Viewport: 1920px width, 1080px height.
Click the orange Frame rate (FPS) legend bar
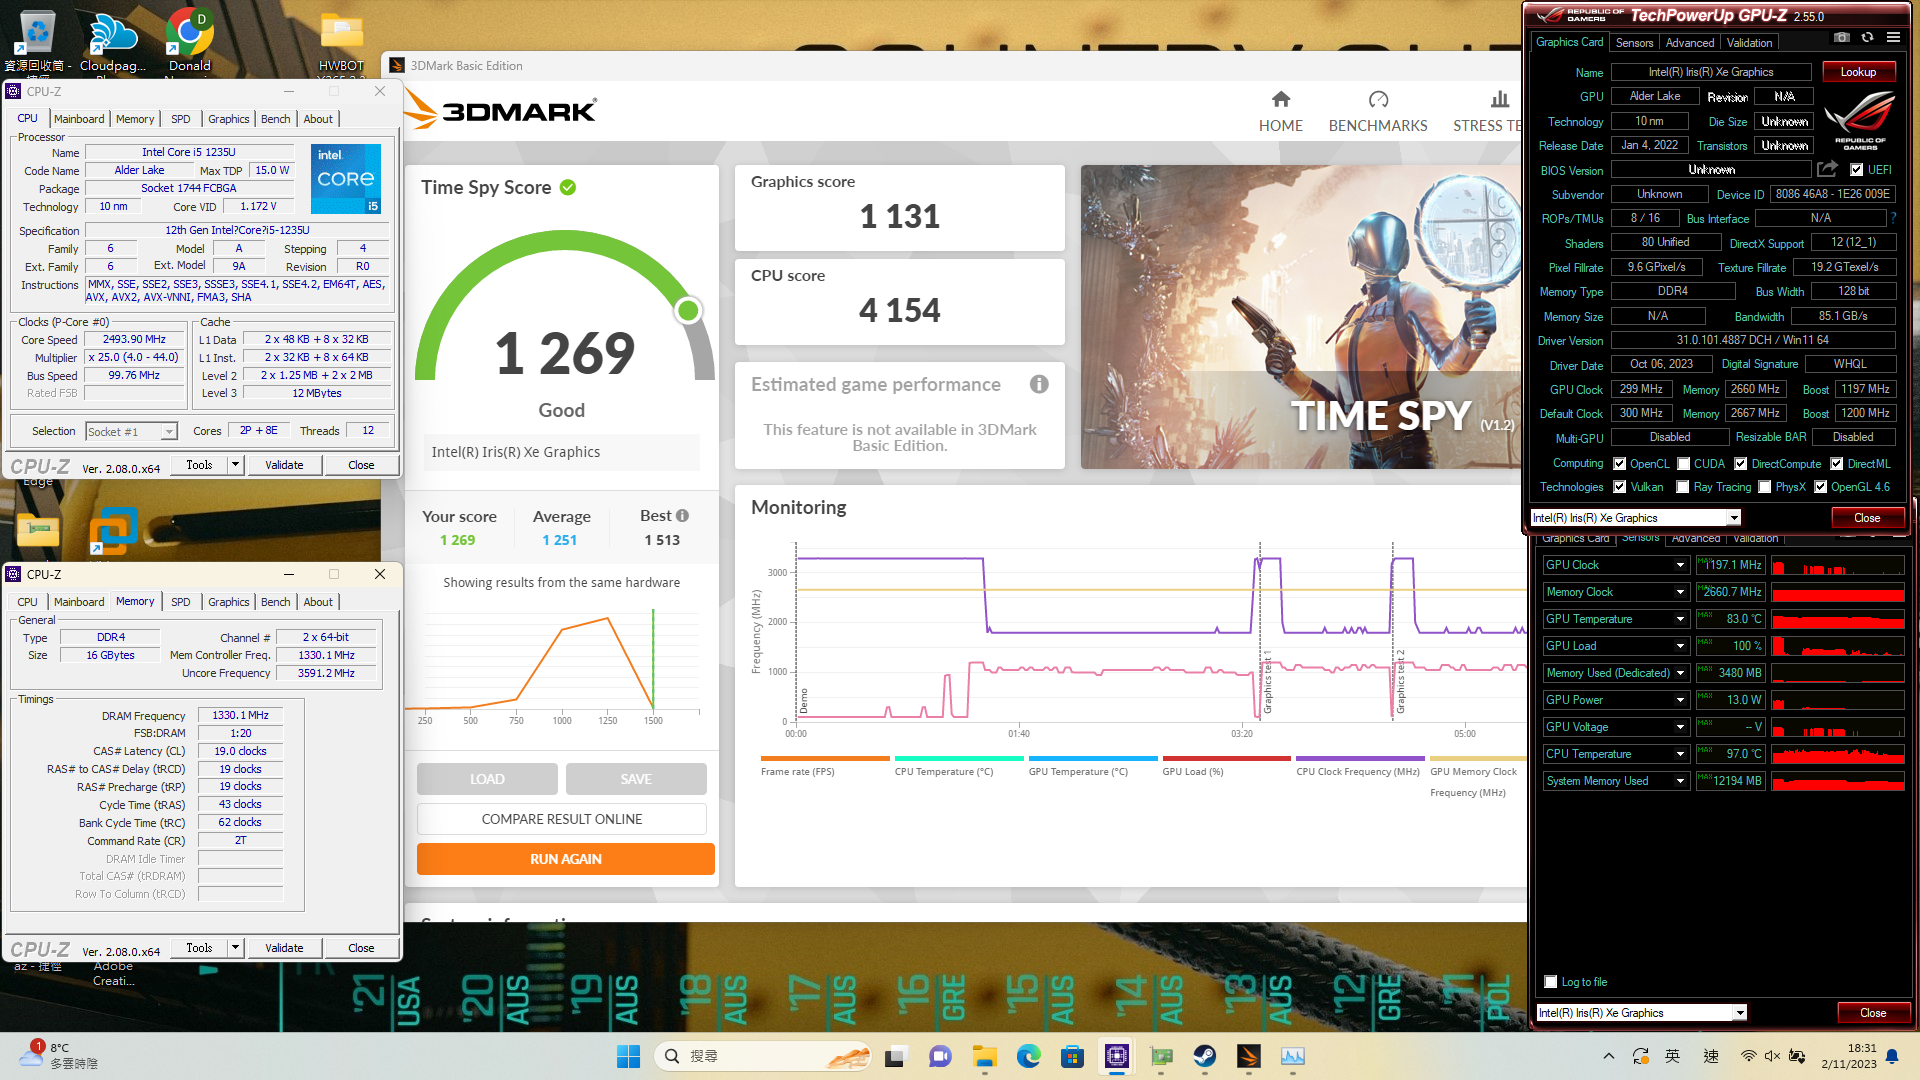pyautogui.click(x=825, y=758)
